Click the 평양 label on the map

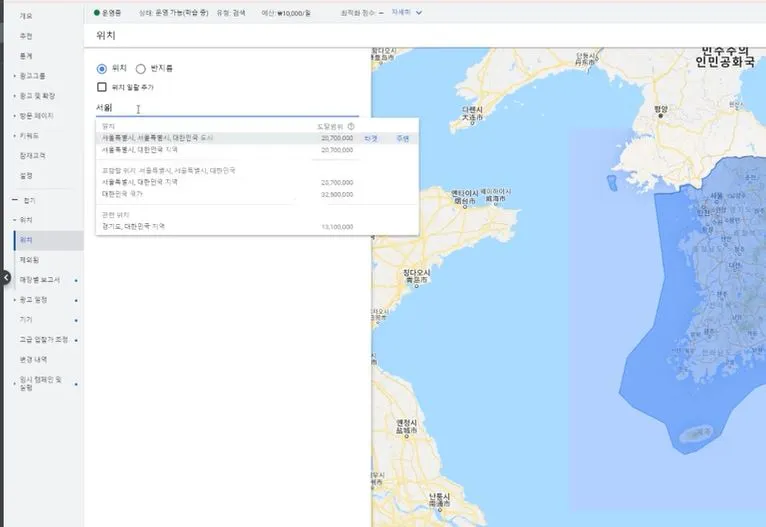pyautogui.click(x=660, y=109)
